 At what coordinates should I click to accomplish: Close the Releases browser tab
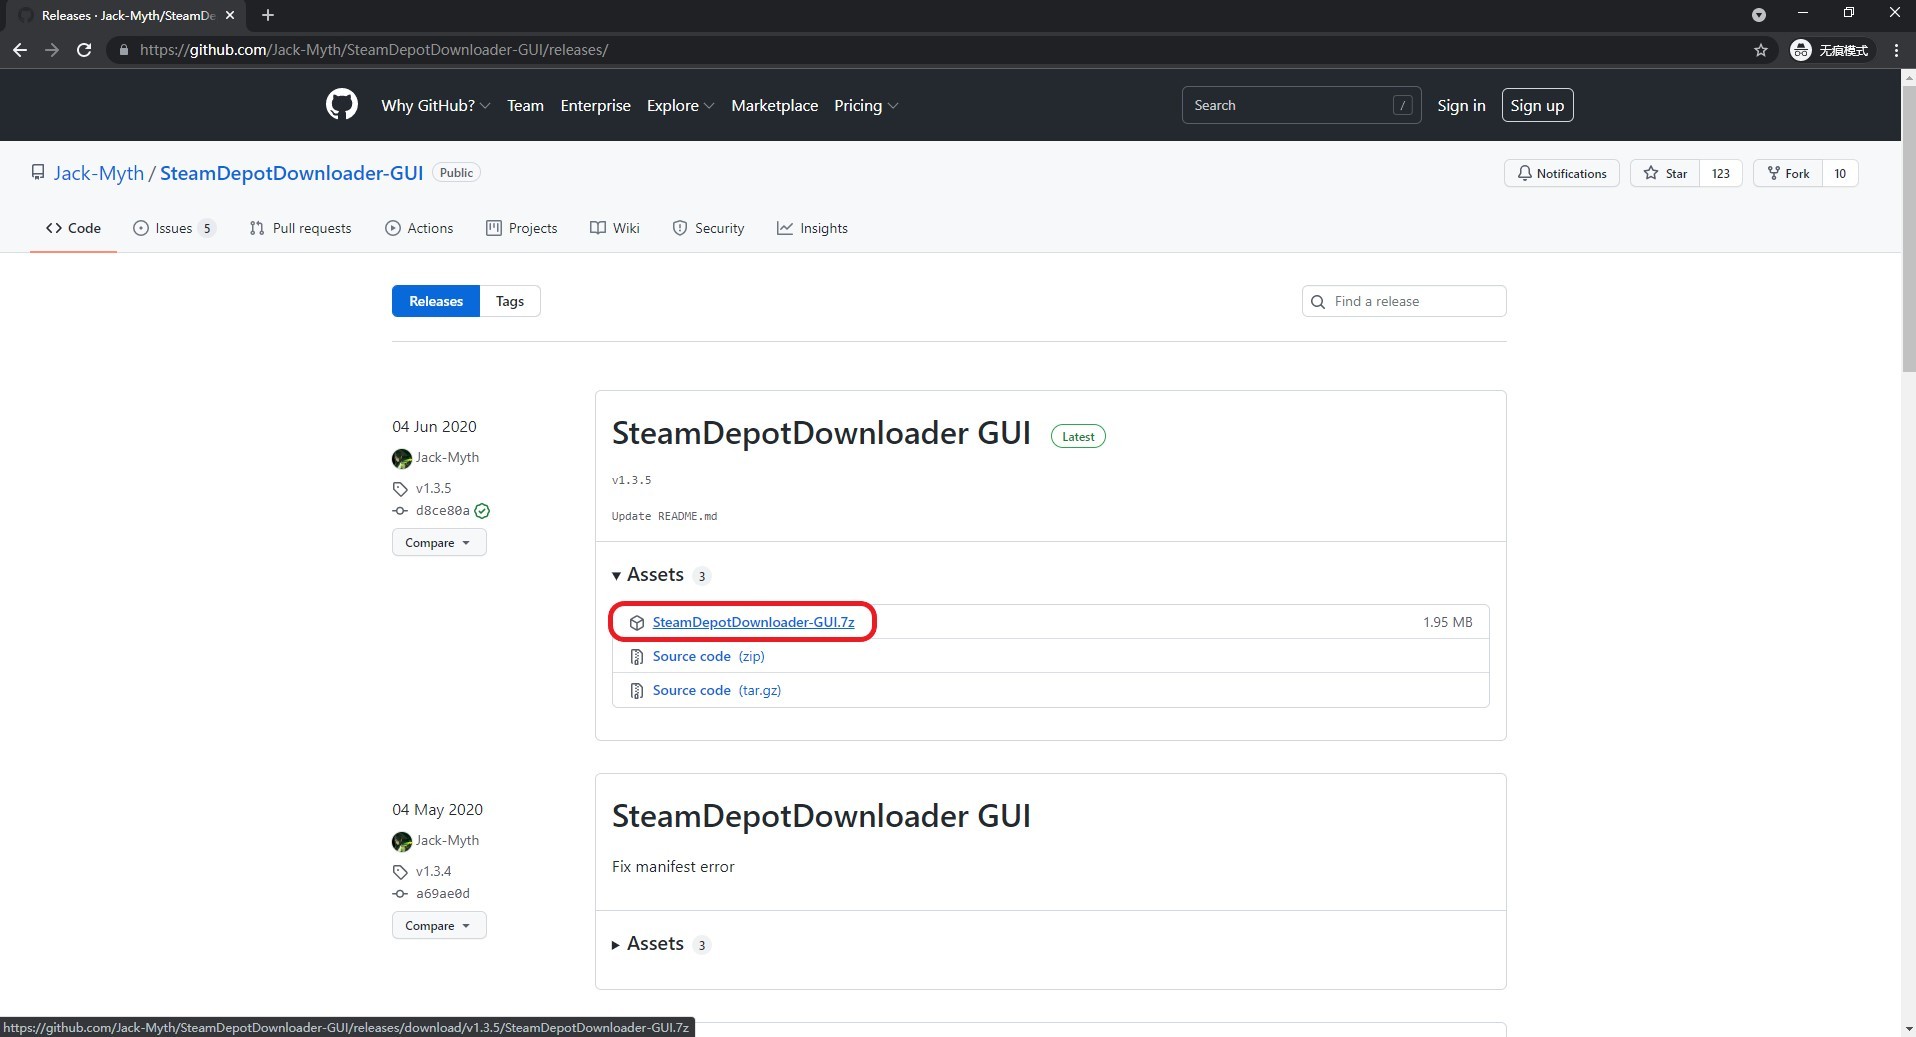click(229, 15)
